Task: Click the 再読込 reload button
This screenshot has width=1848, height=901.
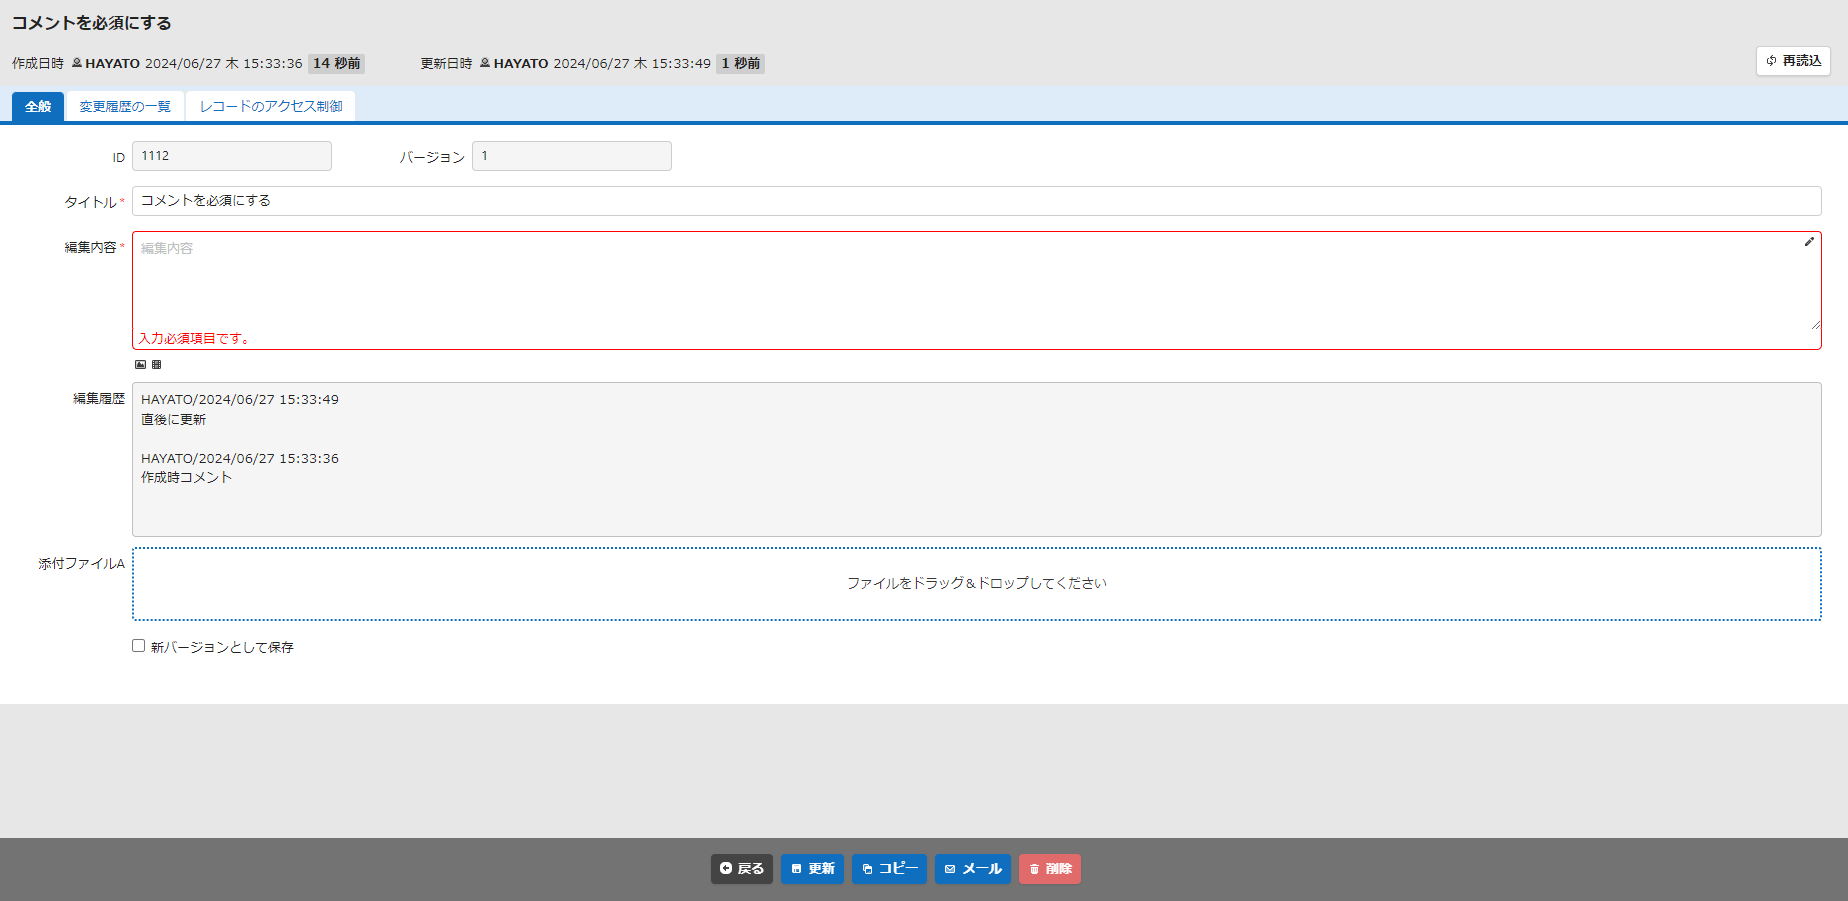Action: click(1793, 61)
